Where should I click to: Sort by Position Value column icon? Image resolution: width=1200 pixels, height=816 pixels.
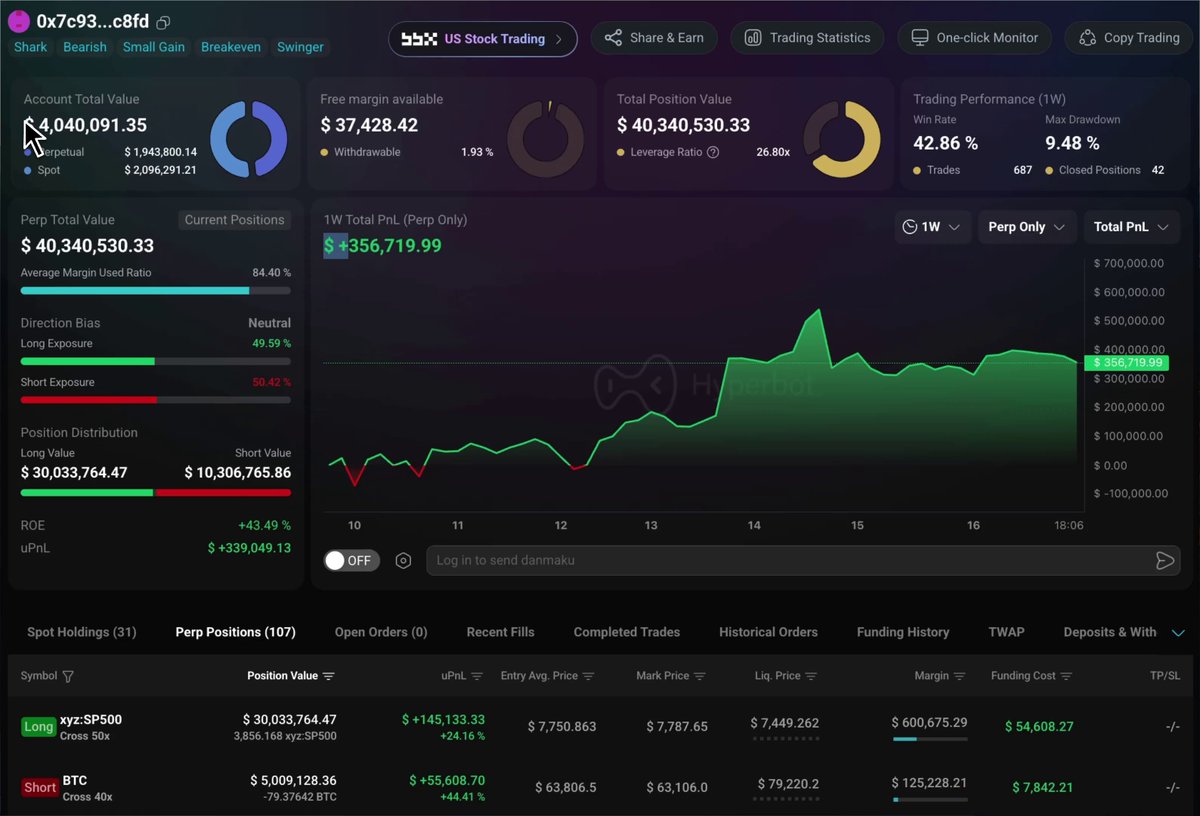pyautogui.click(x=328, y=676)
